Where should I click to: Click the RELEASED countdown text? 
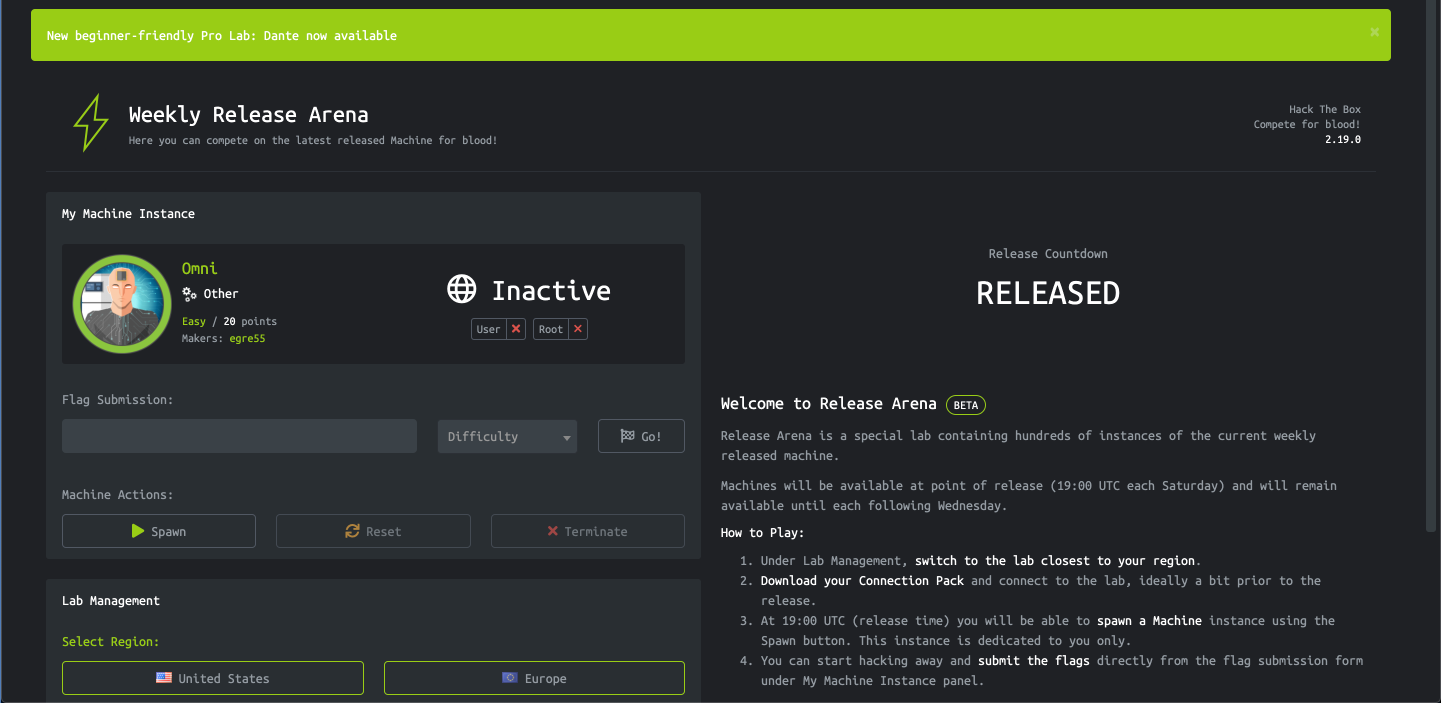click(1048, 293)
